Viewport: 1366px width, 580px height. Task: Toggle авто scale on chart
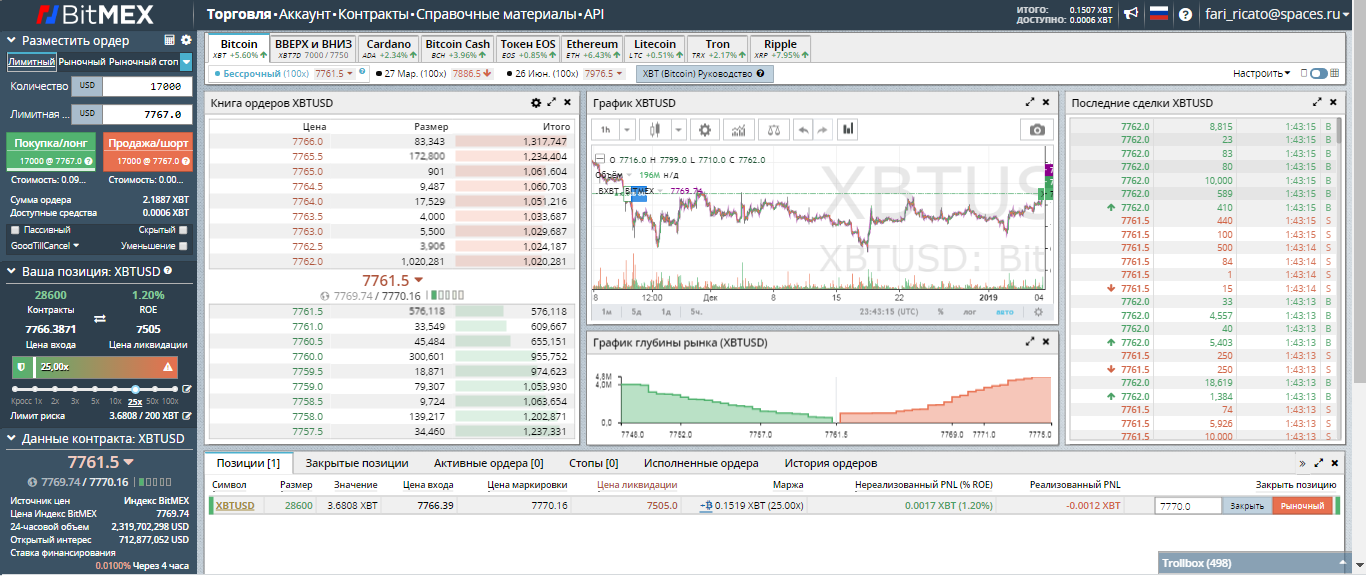pyautogui.click(x=1005, y=312)
